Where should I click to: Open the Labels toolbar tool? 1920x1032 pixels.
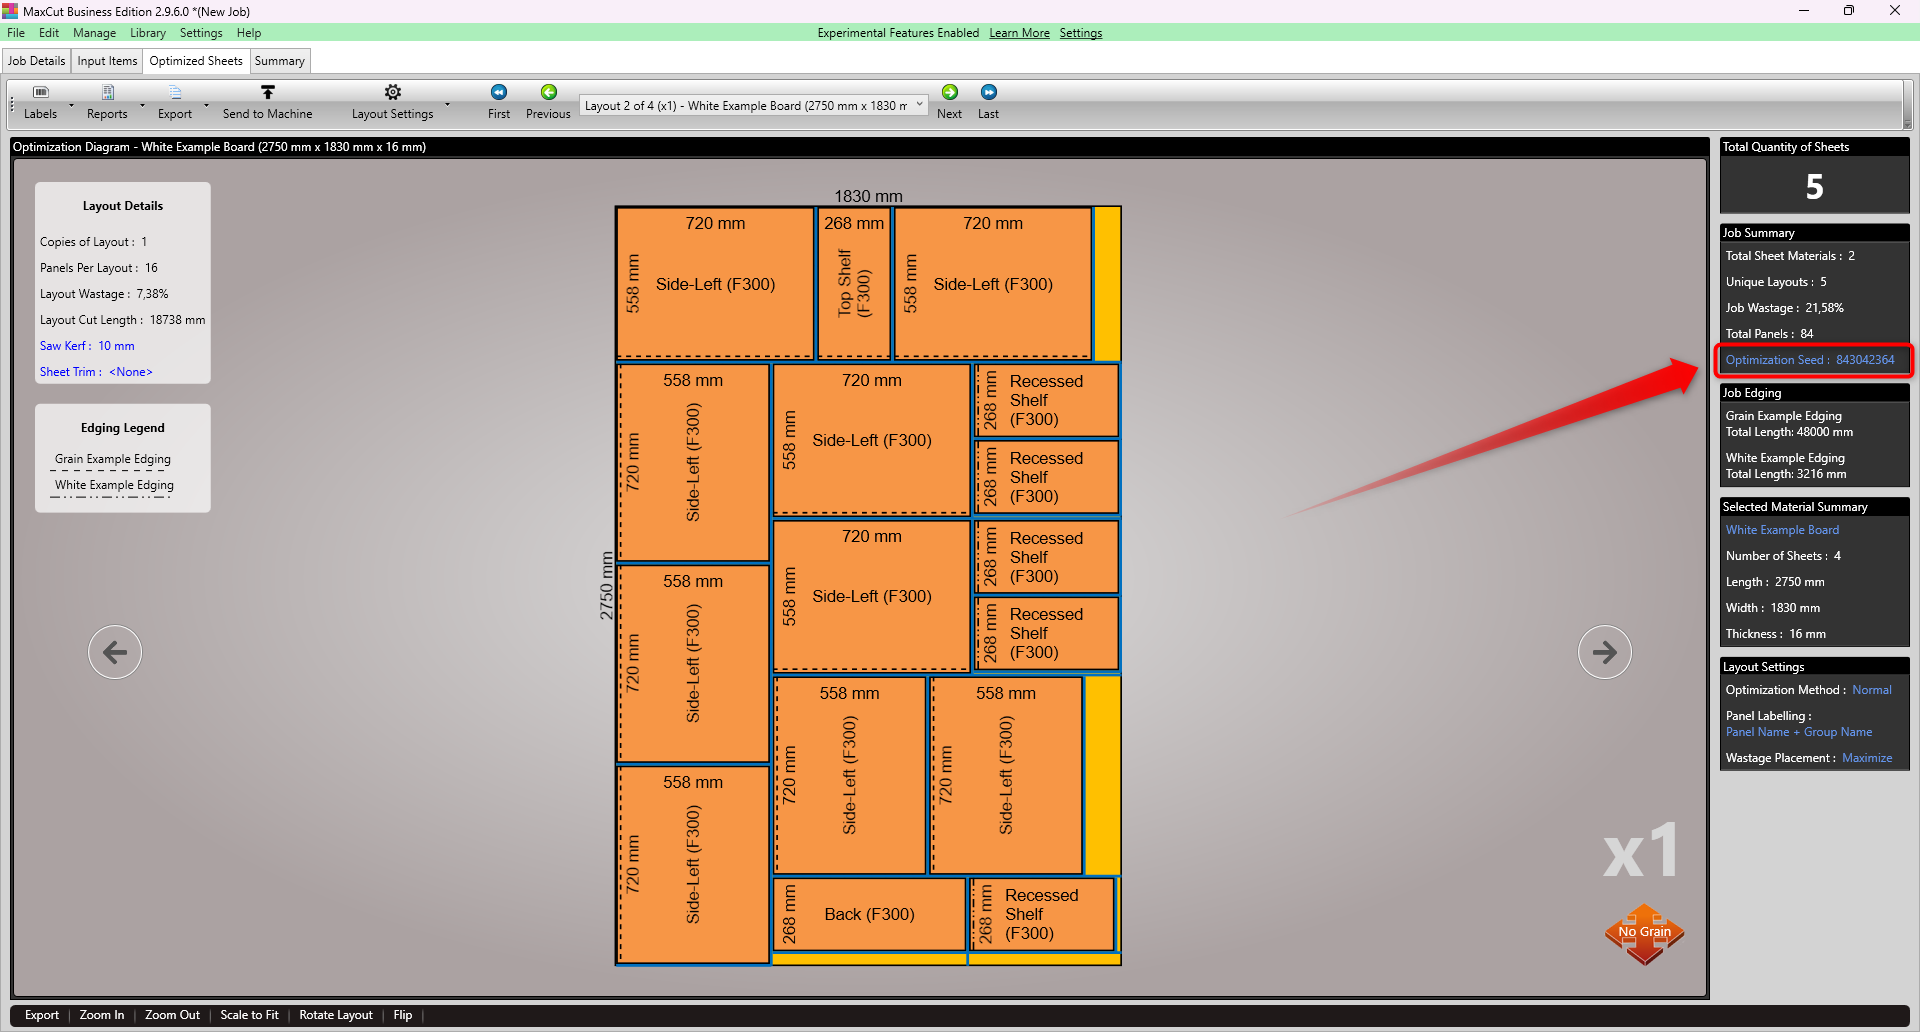coord(40,103)
